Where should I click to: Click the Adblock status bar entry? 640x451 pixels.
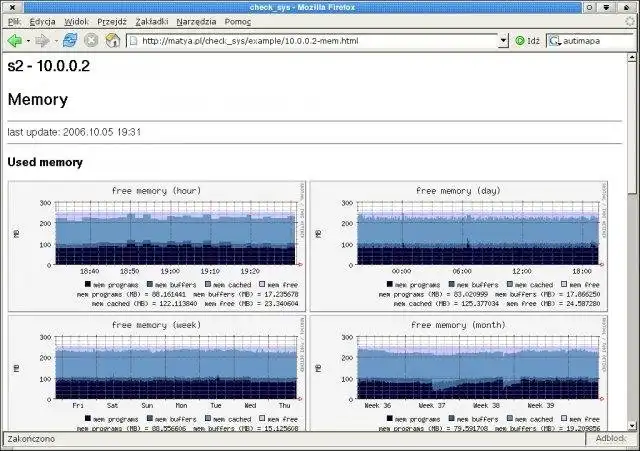click(x=610, y=438)
